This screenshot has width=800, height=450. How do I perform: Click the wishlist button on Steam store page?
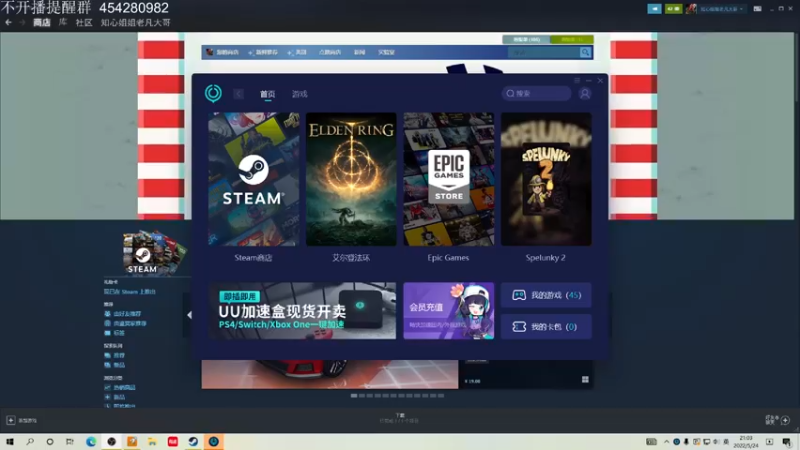(526, 39)
